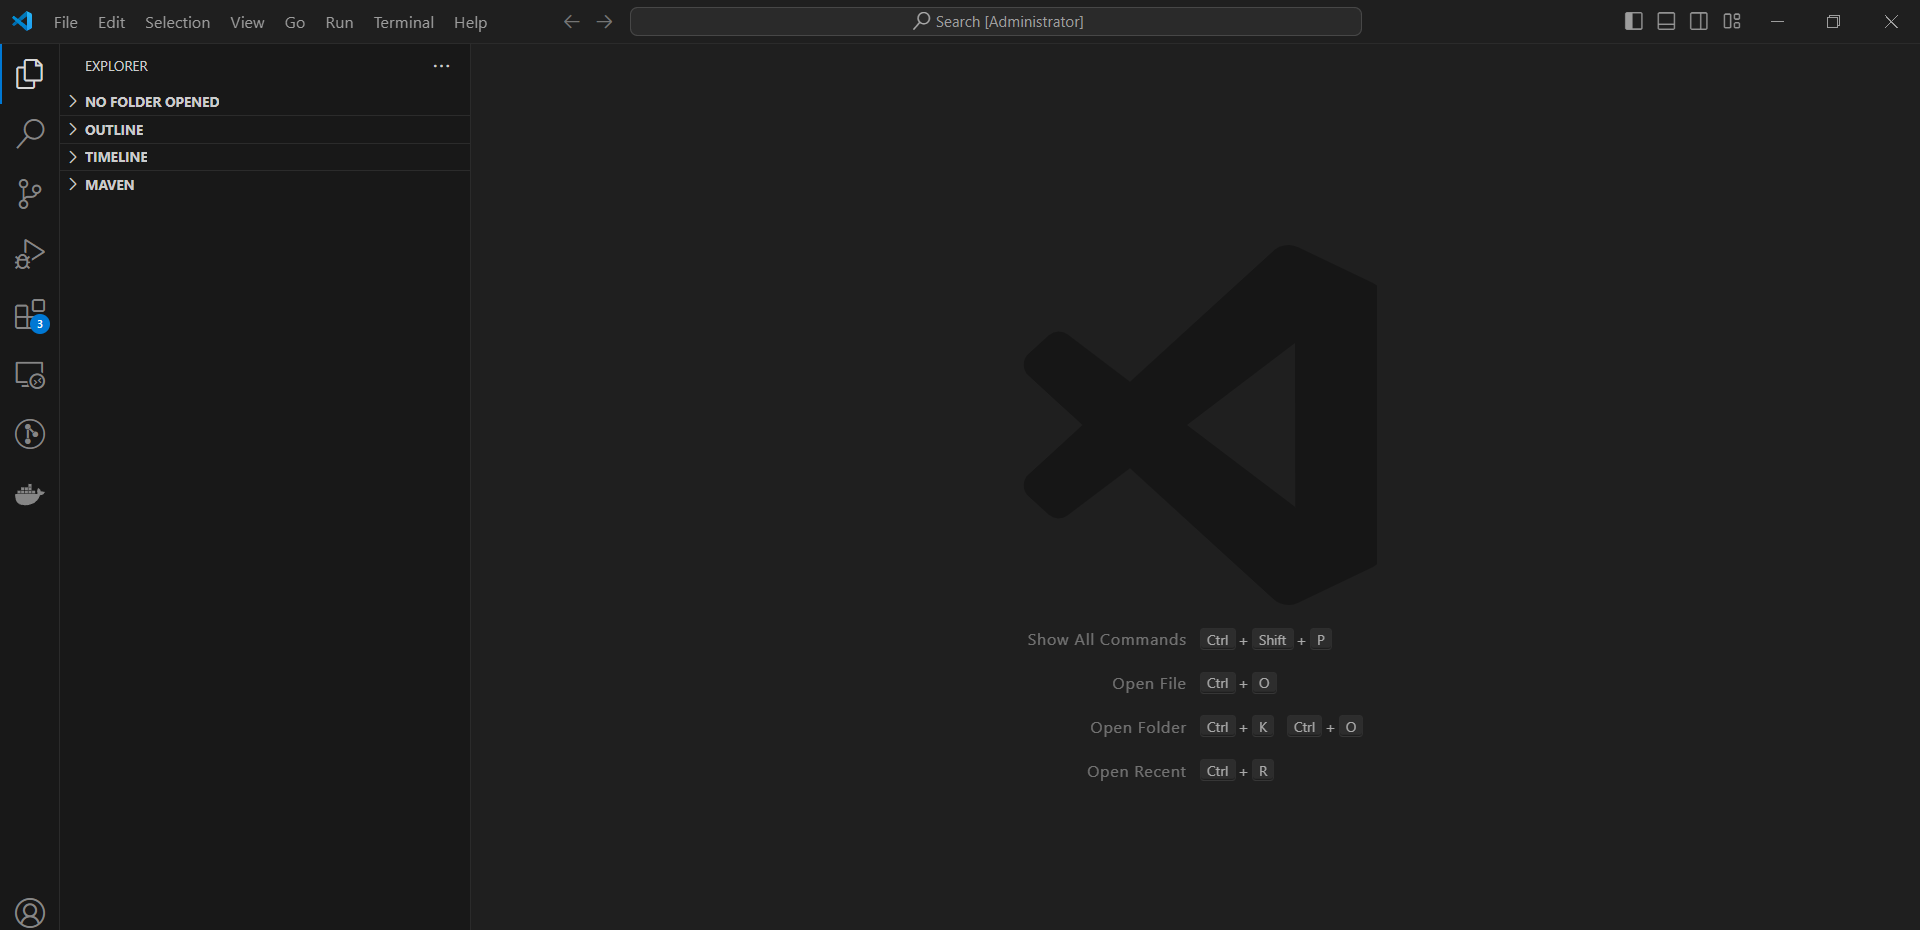Minimize the VS Code window

[1777, 21]
